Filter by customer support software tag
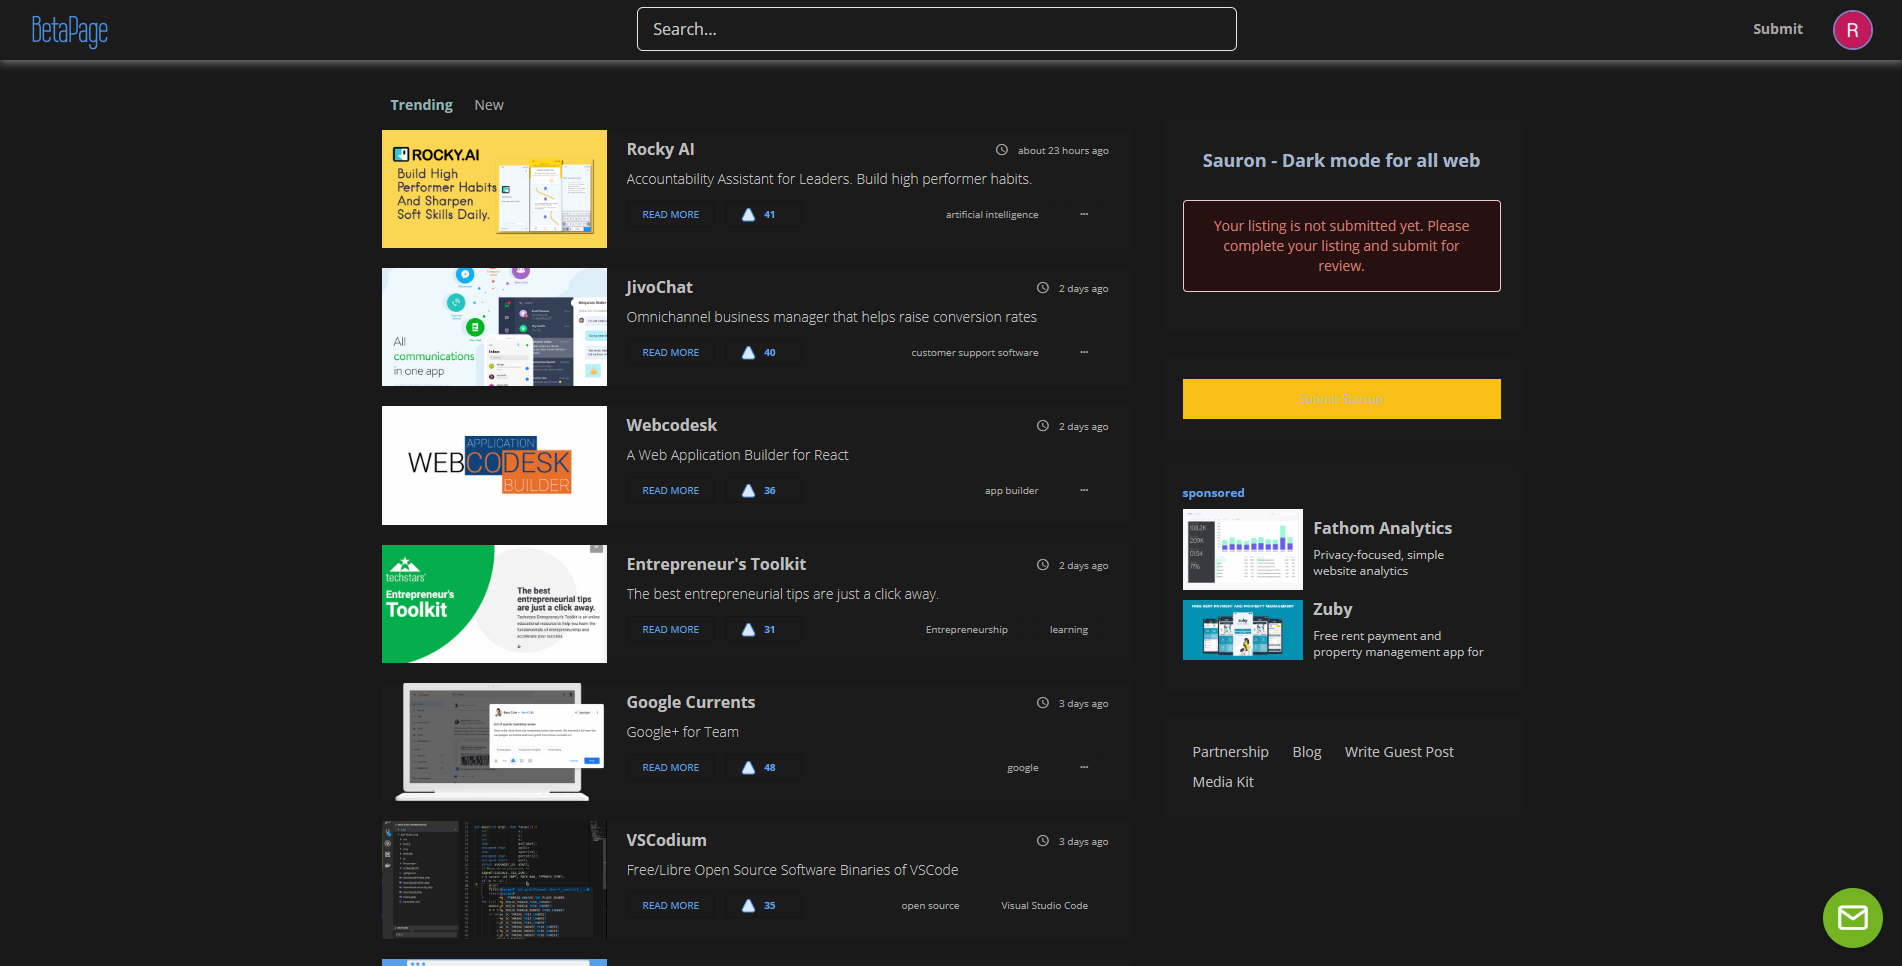1902x966 pixels. pos(975,353)
